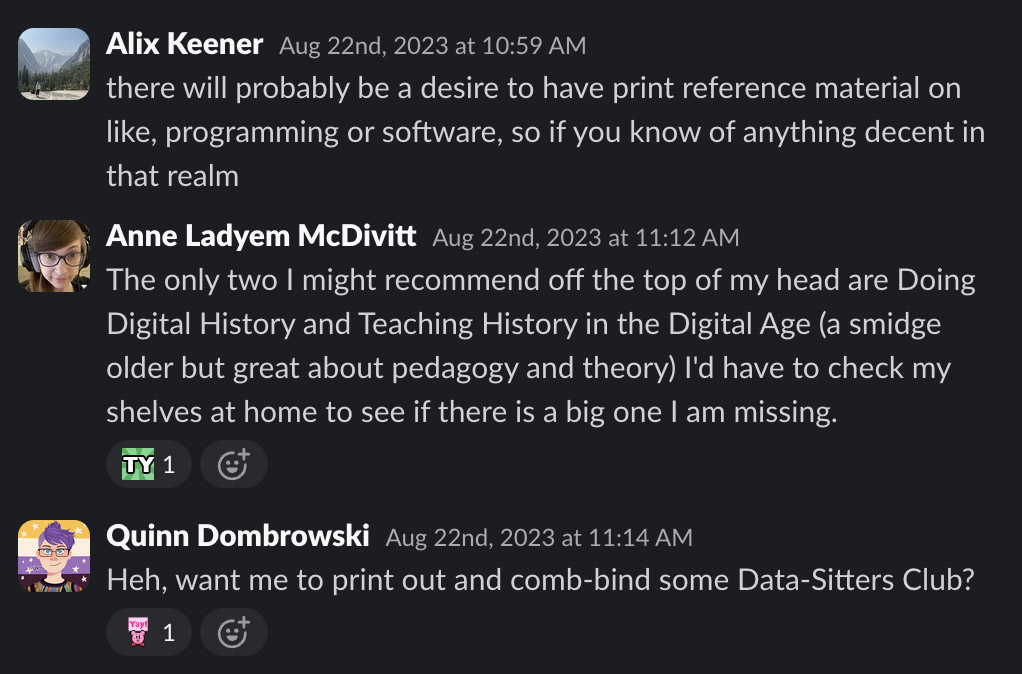This screenshot has height=674, width=1022.
Task: Click the green TY emoji
Action: (138, 463)
